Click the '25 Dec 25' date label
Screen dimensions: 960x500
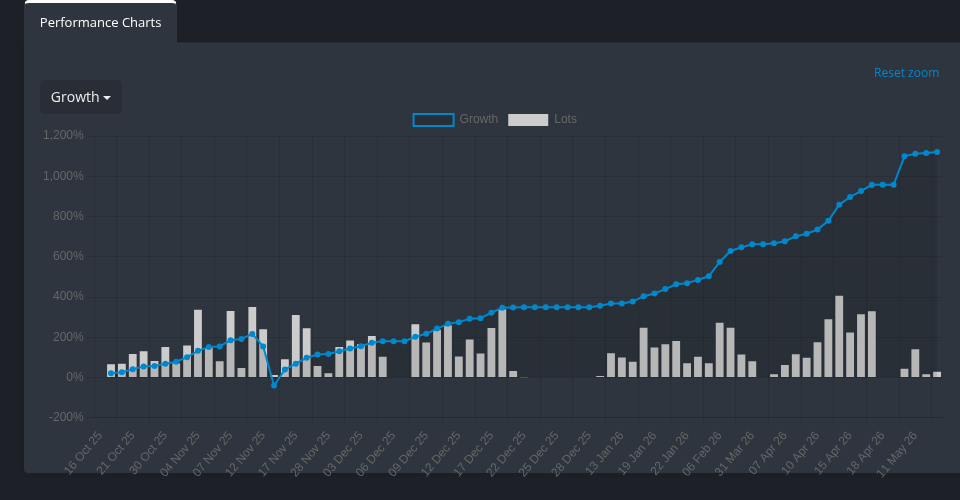pos(539,453)
